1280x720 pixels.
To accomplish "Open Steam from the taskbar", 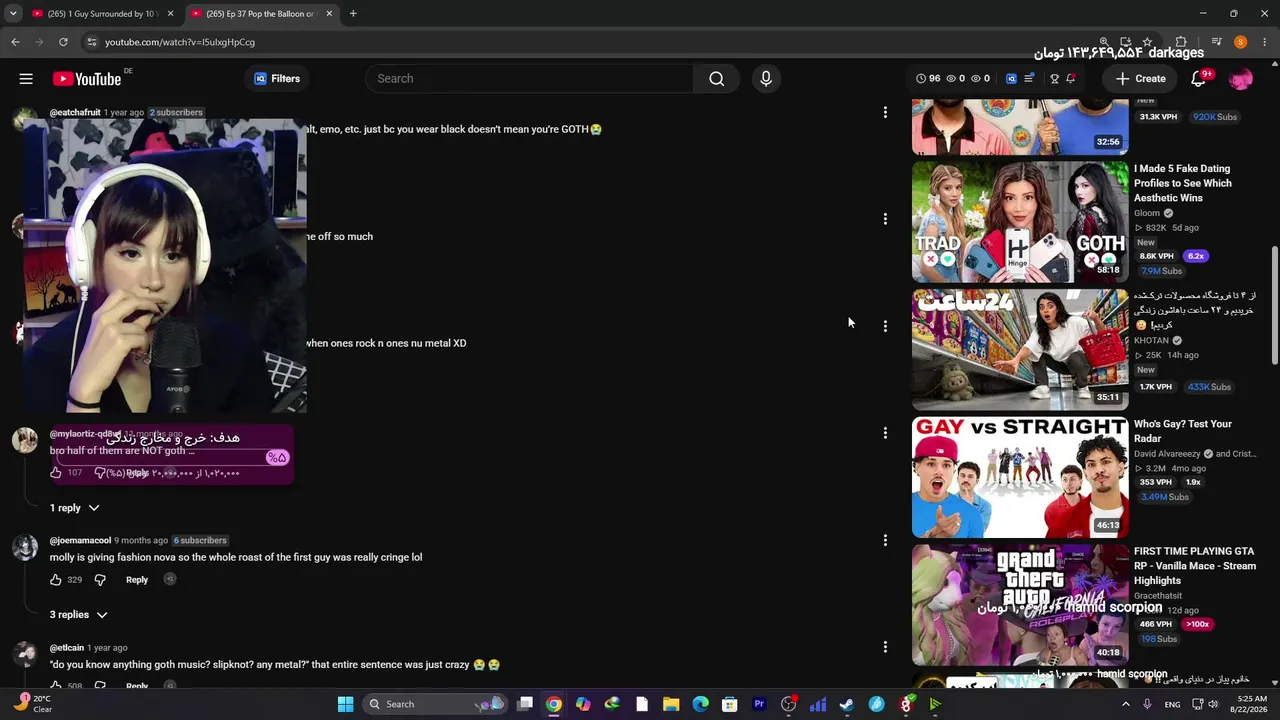I will (847, 704).
